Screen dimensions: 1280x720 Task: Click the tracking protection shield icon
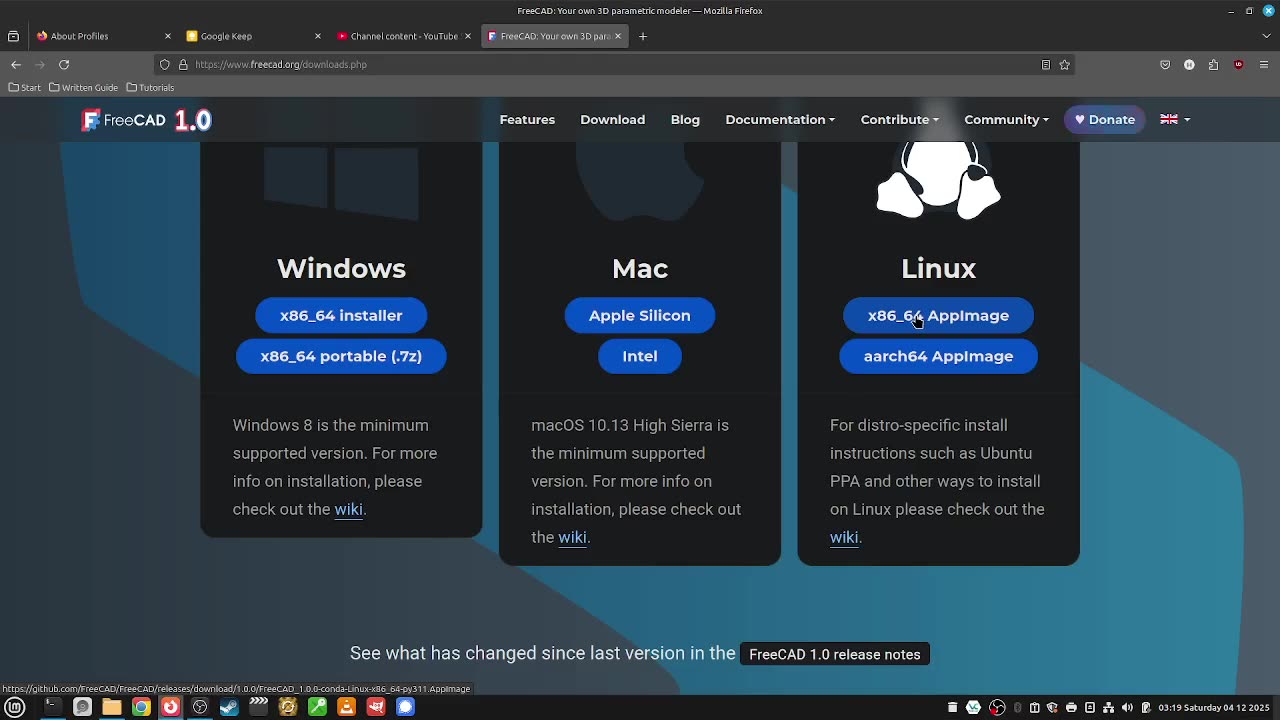(165, 64)
